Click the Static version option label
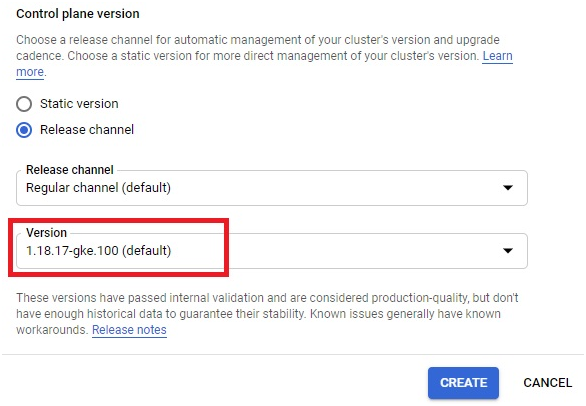The image size is (586, 406). (x=79, y=104)
